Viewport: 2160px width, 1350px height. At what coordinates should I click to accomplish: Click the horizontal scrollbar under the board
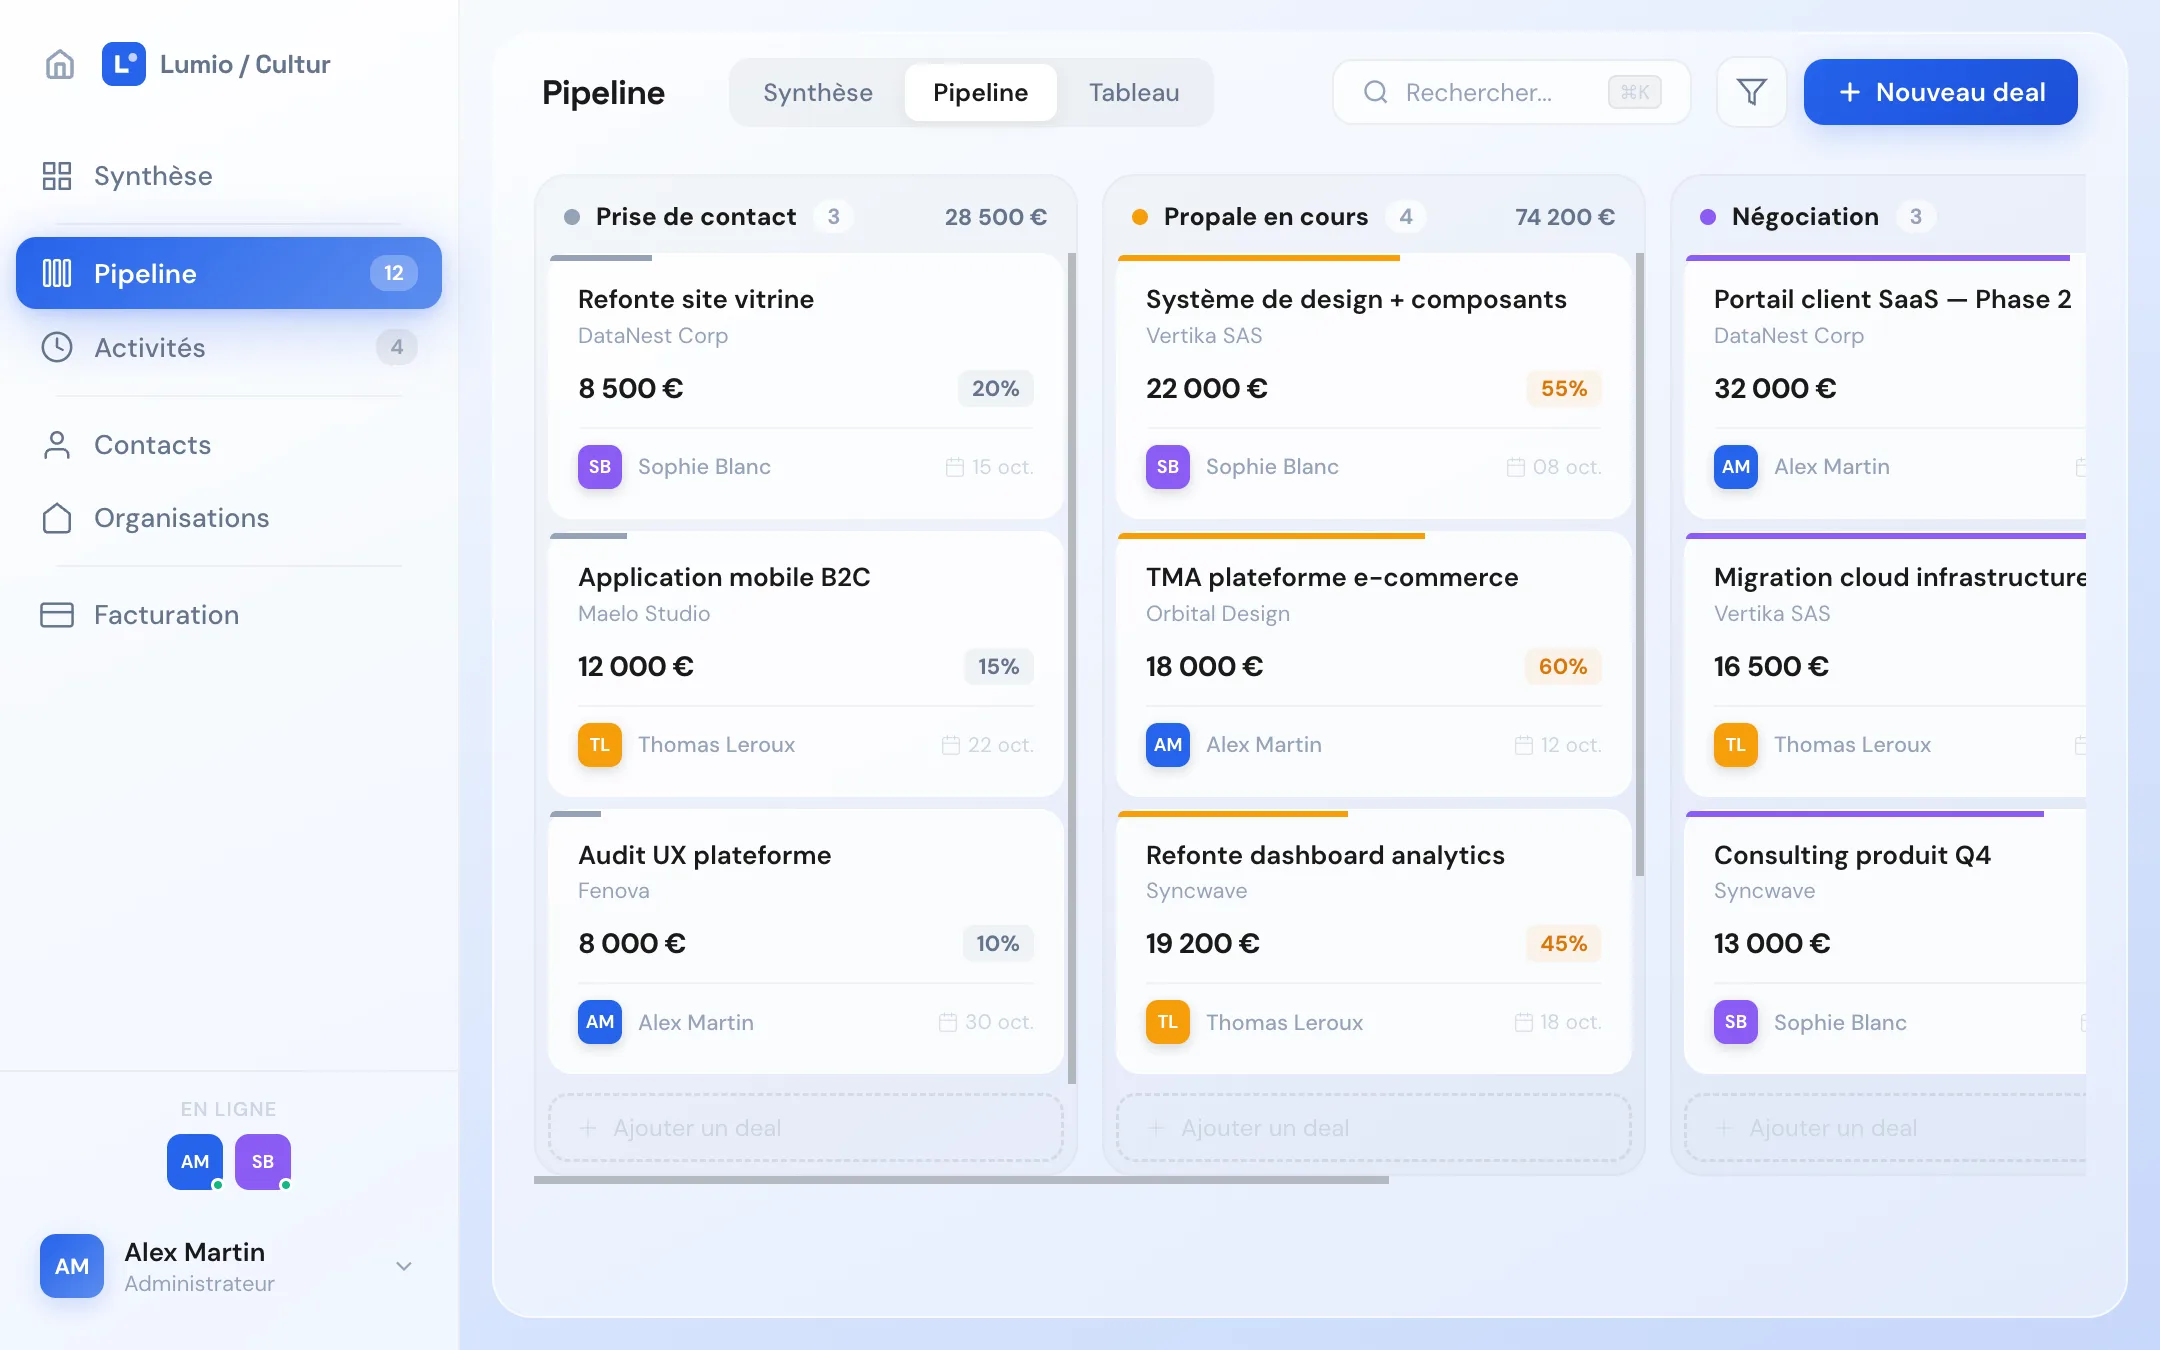click(x=961, y=1180)
